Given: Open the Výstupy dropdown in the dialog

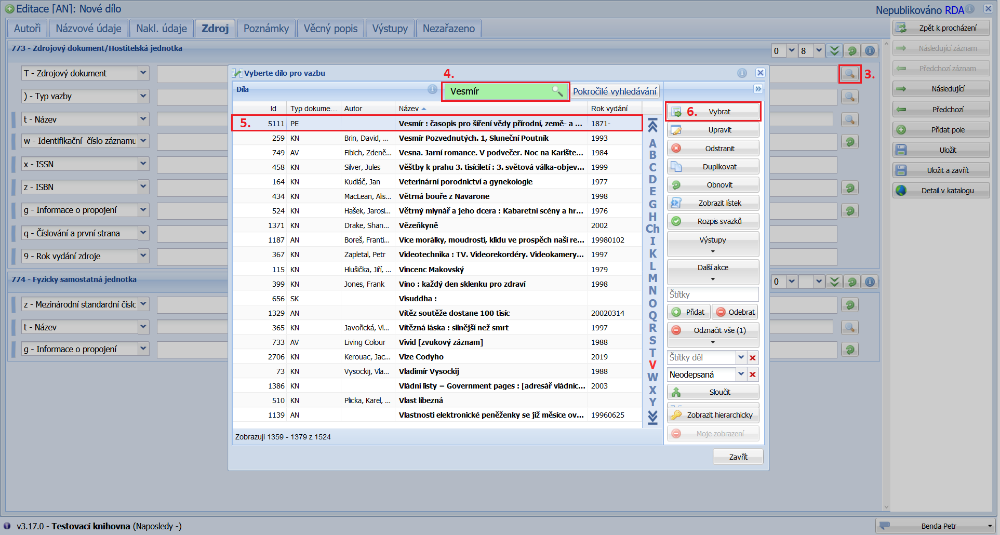Looking at the screenshot, I should click(714, 245).
